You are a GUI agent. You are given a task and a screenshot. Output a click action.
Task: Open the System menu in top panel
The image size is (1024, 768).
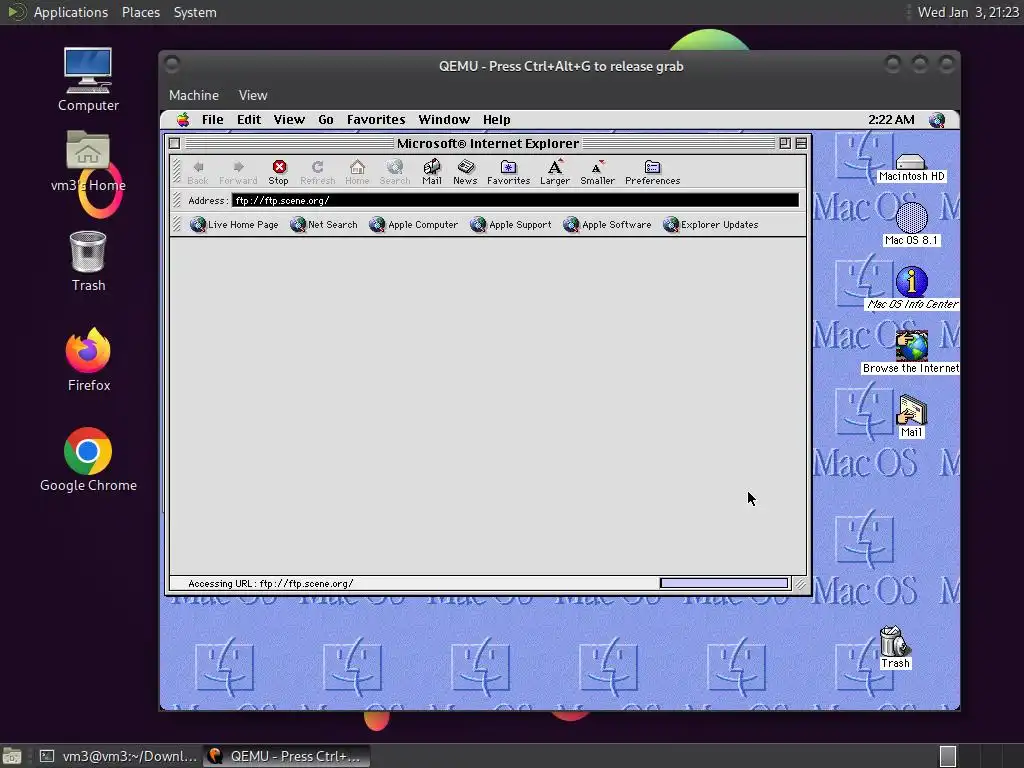click(x=195, y=12)
